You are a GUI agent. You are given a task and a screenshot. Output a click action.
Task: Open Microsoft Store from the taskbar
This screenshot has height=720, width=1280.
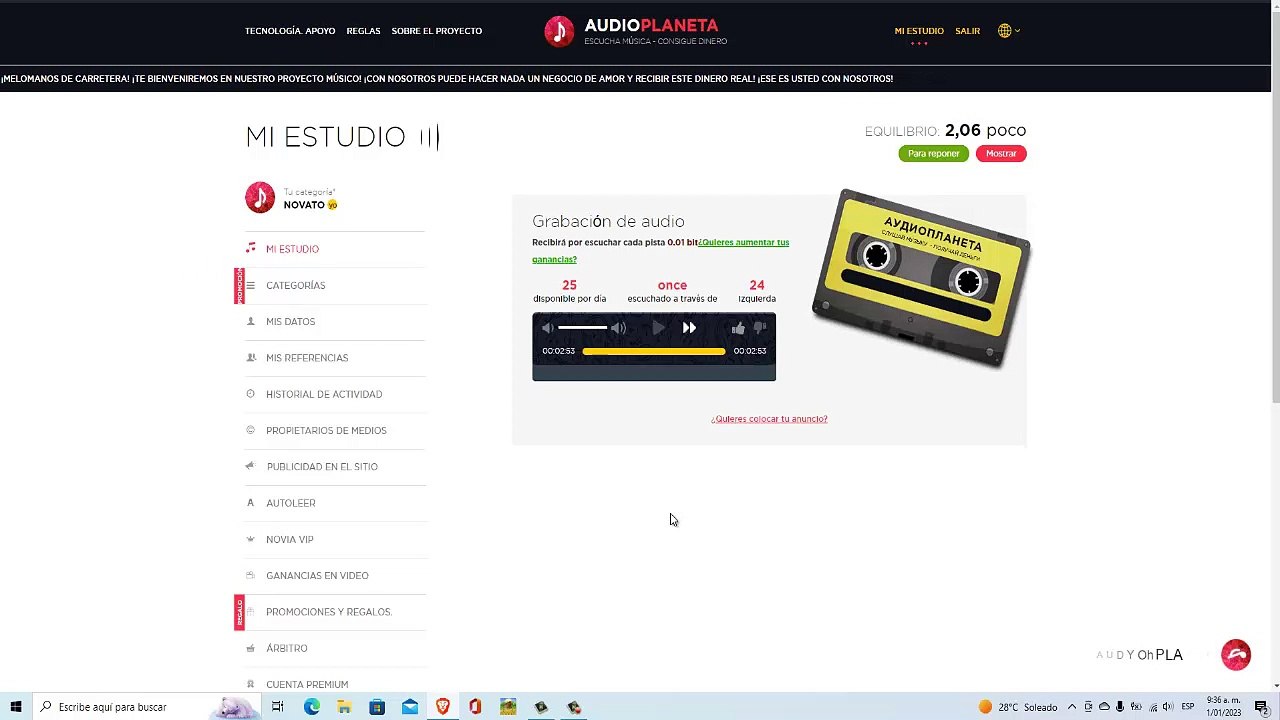pos(377,707)
